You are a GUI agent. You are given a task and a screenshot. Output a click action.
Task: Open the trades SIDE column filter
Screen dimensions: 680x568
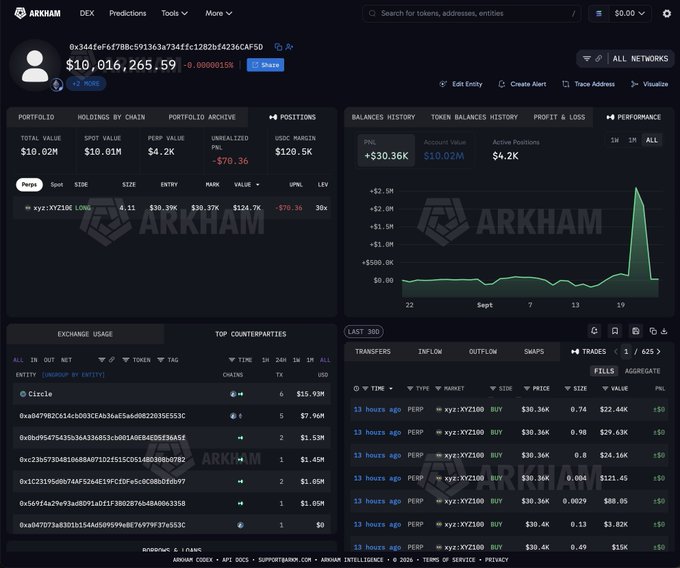tap(501, 388)
